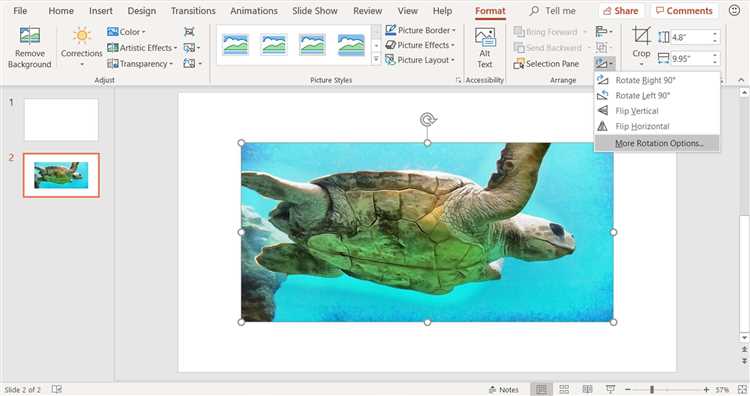750x396 pixels.
Task: Open the Corrections sun icon
Action: 82,35
